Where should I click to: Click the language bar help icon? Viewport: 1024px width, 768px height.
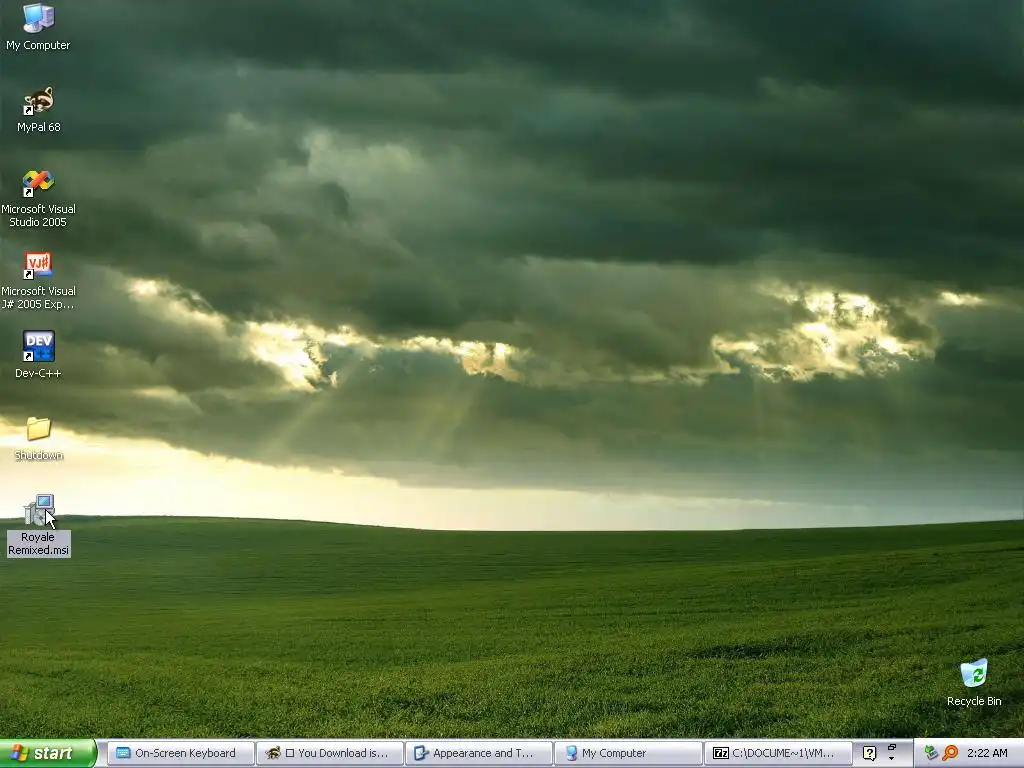(x=869, y=753)
